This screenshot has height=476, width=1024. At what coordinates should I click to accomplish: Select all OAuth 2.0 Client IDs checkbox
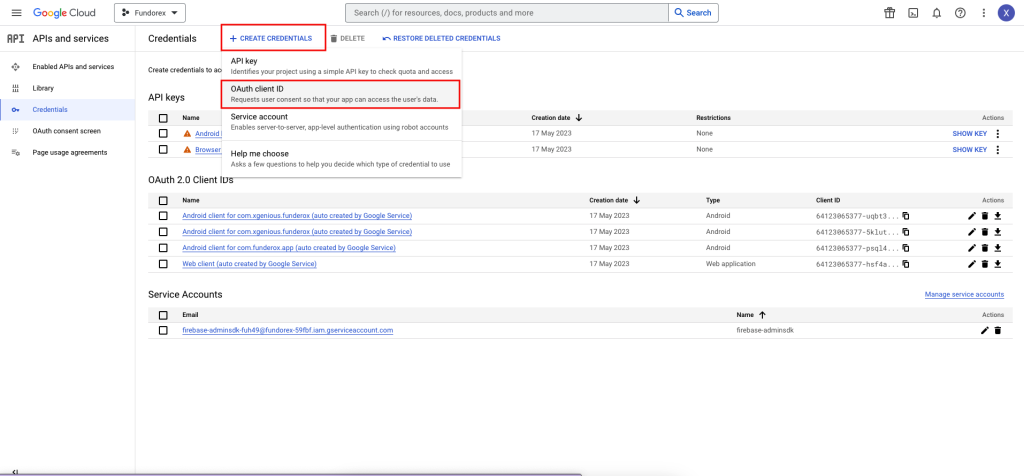coord(163,200)
